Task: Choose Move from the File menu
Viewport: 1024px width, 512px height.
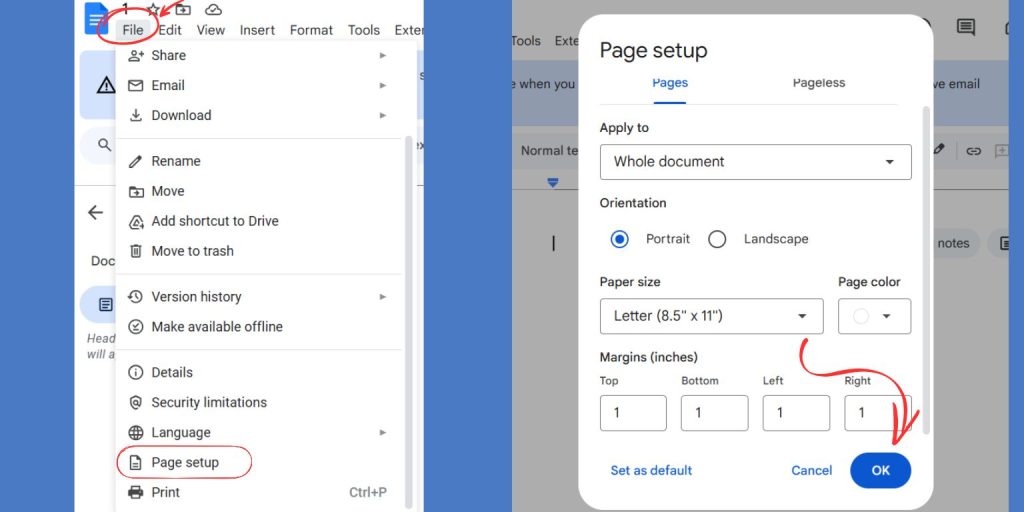Action: click(260, 191)
